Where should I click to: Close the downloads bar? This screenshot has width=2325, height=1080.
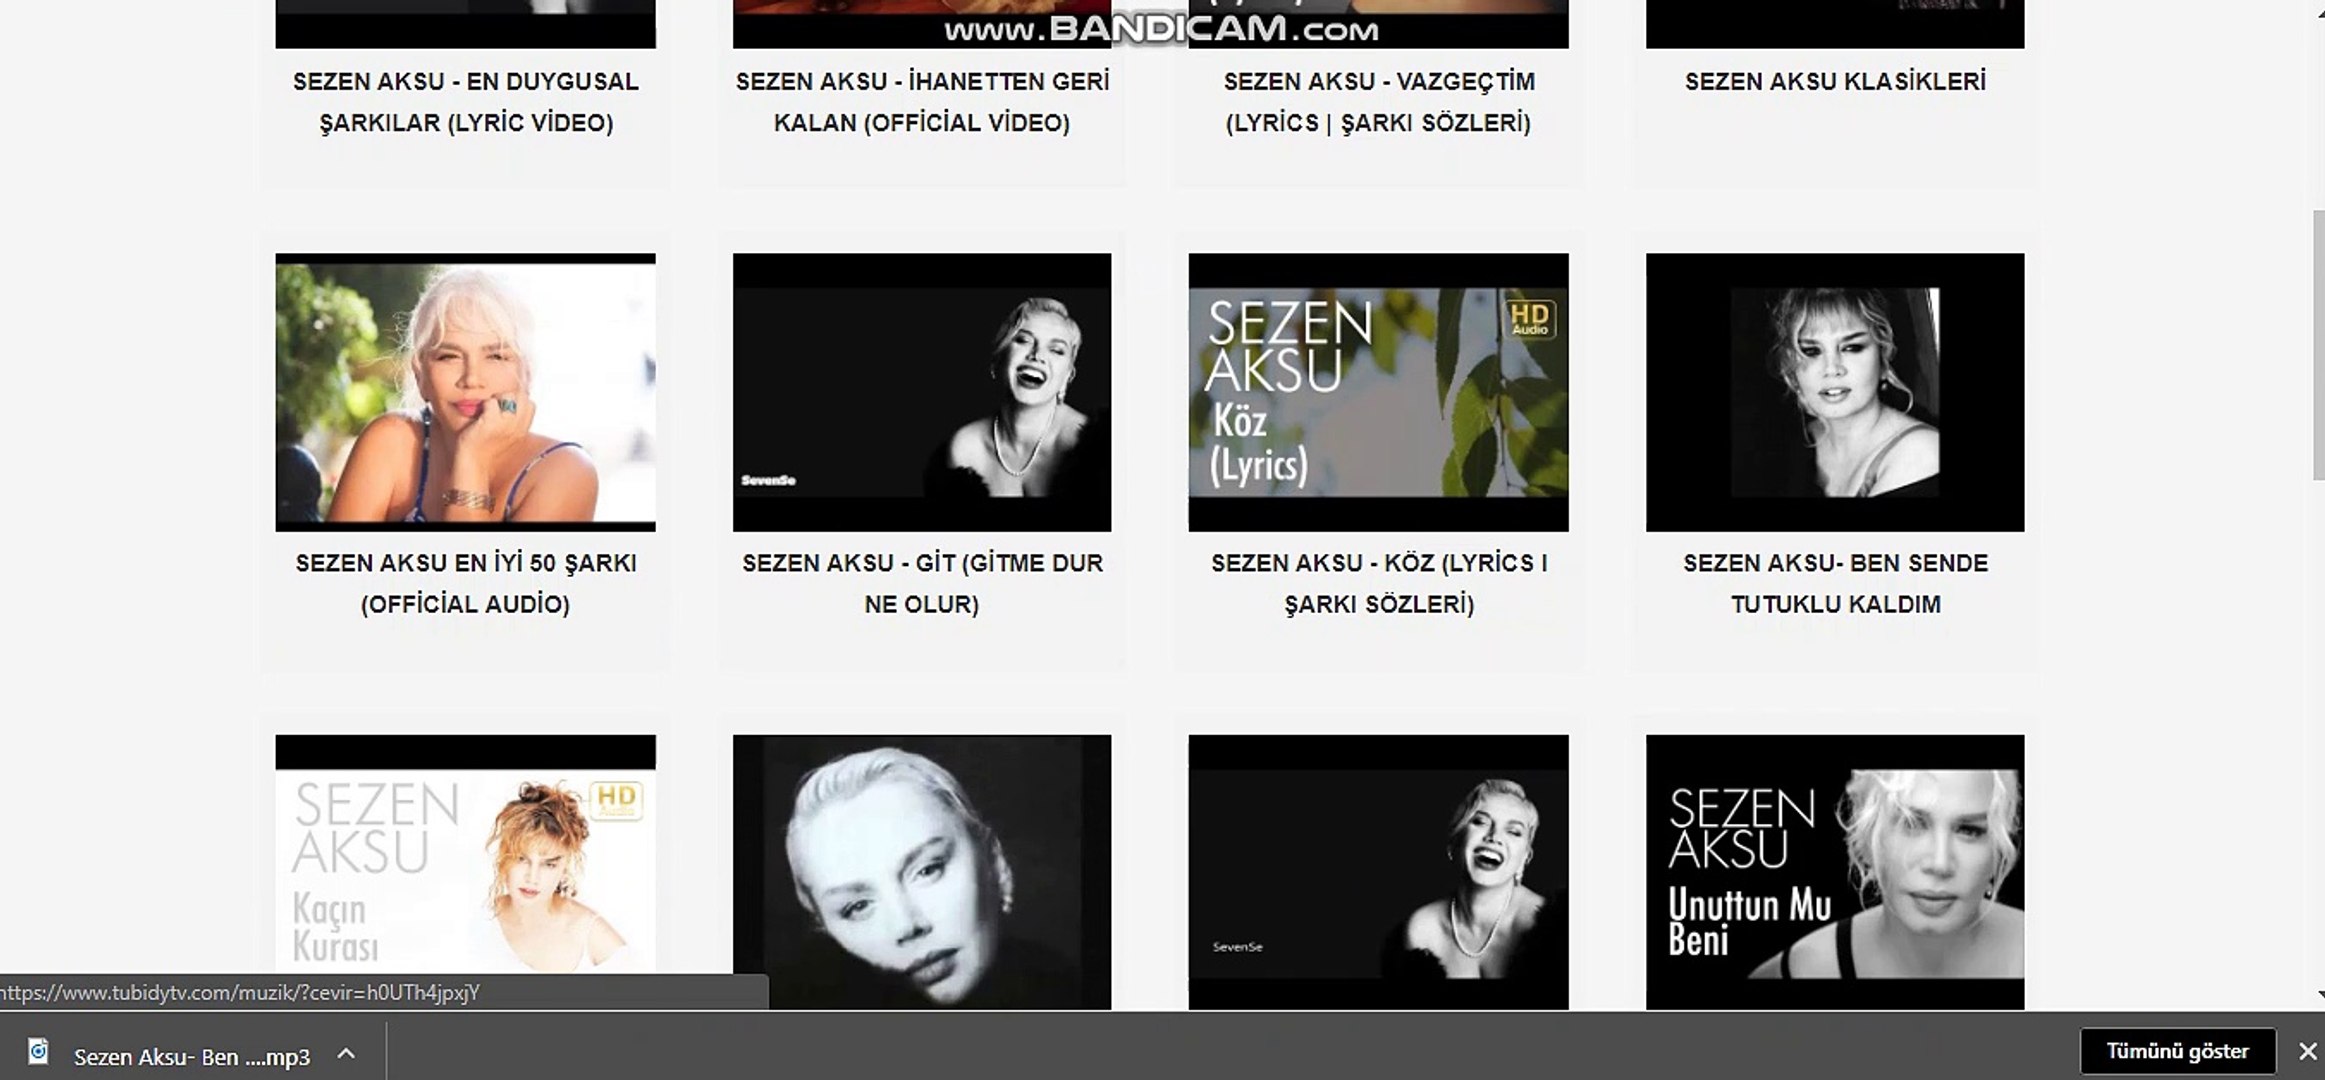pos(2307,1051)
